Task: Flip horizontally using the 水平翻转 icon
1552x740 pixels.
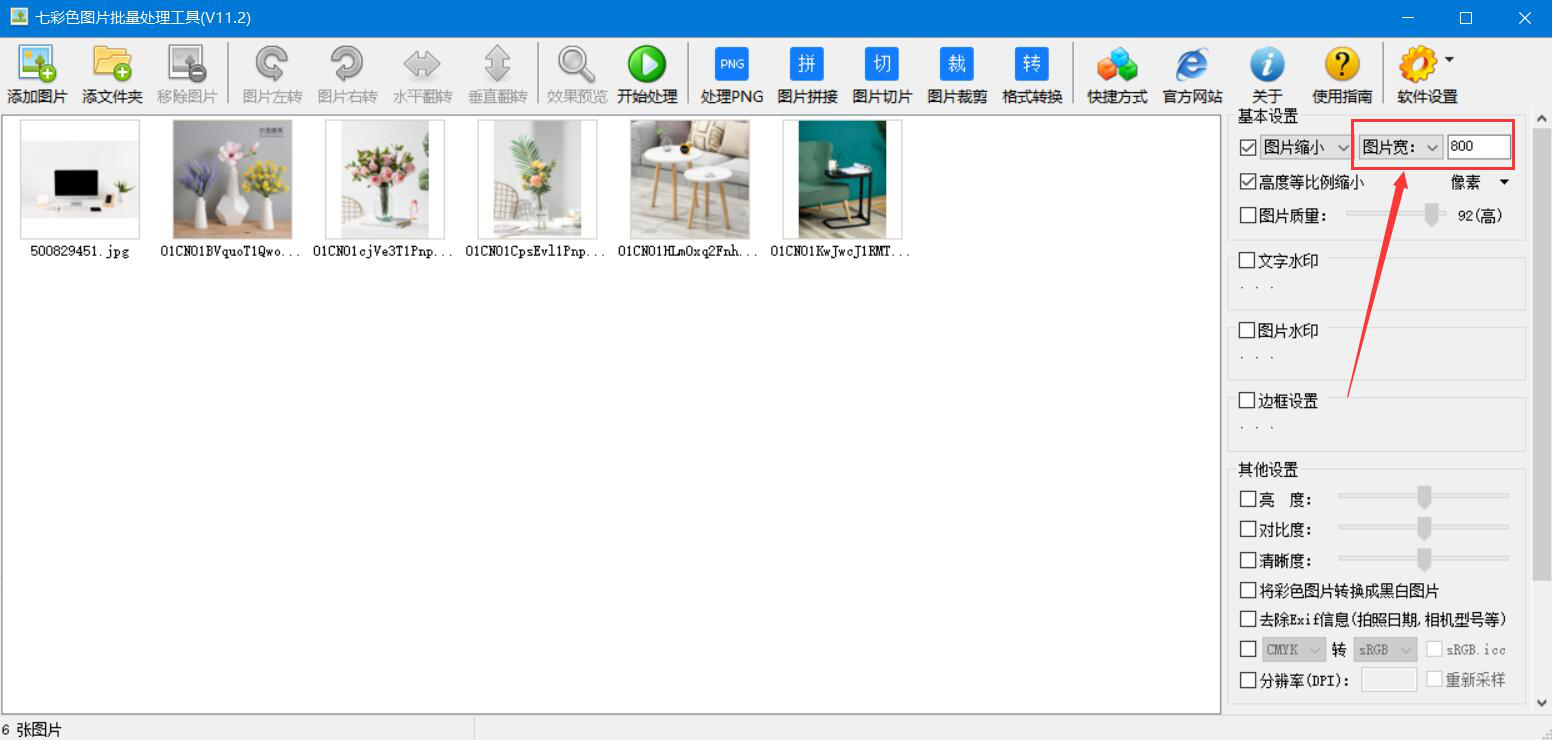Action: 422,64
